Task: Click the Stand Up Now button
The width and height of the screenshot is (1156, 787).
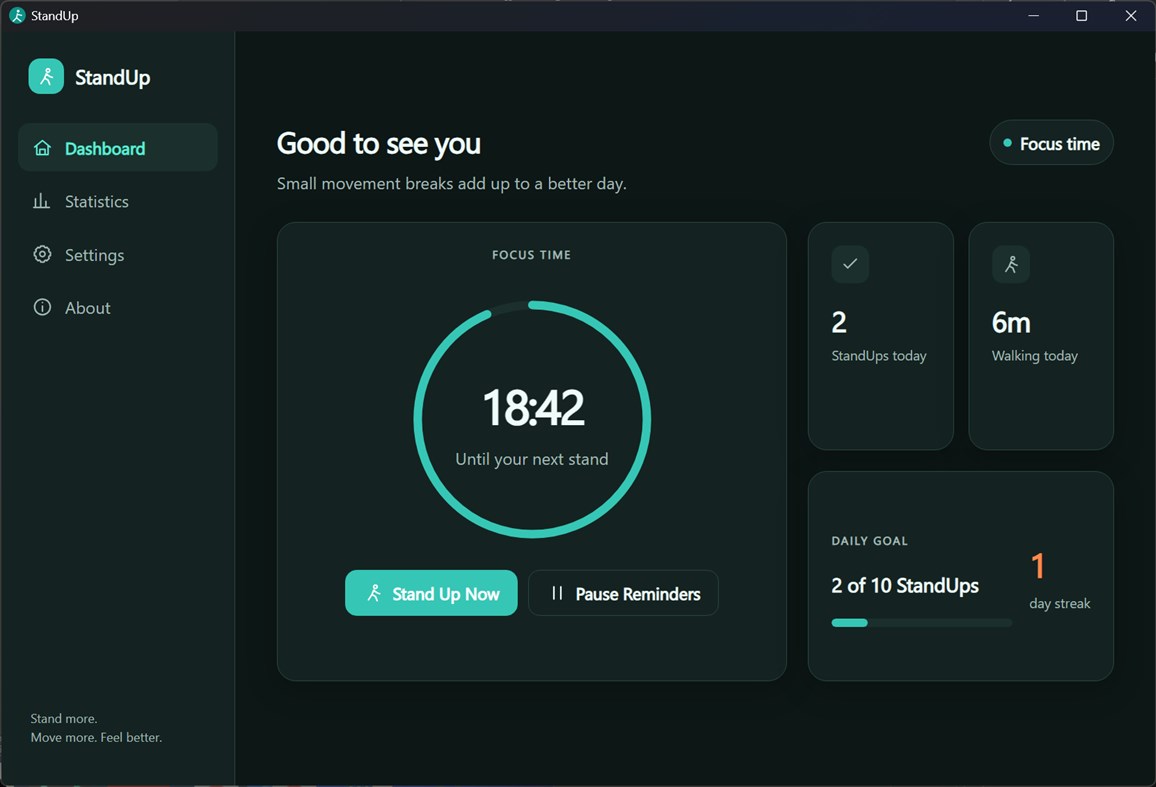Action: pyautogui.click(x=431, y=593)
